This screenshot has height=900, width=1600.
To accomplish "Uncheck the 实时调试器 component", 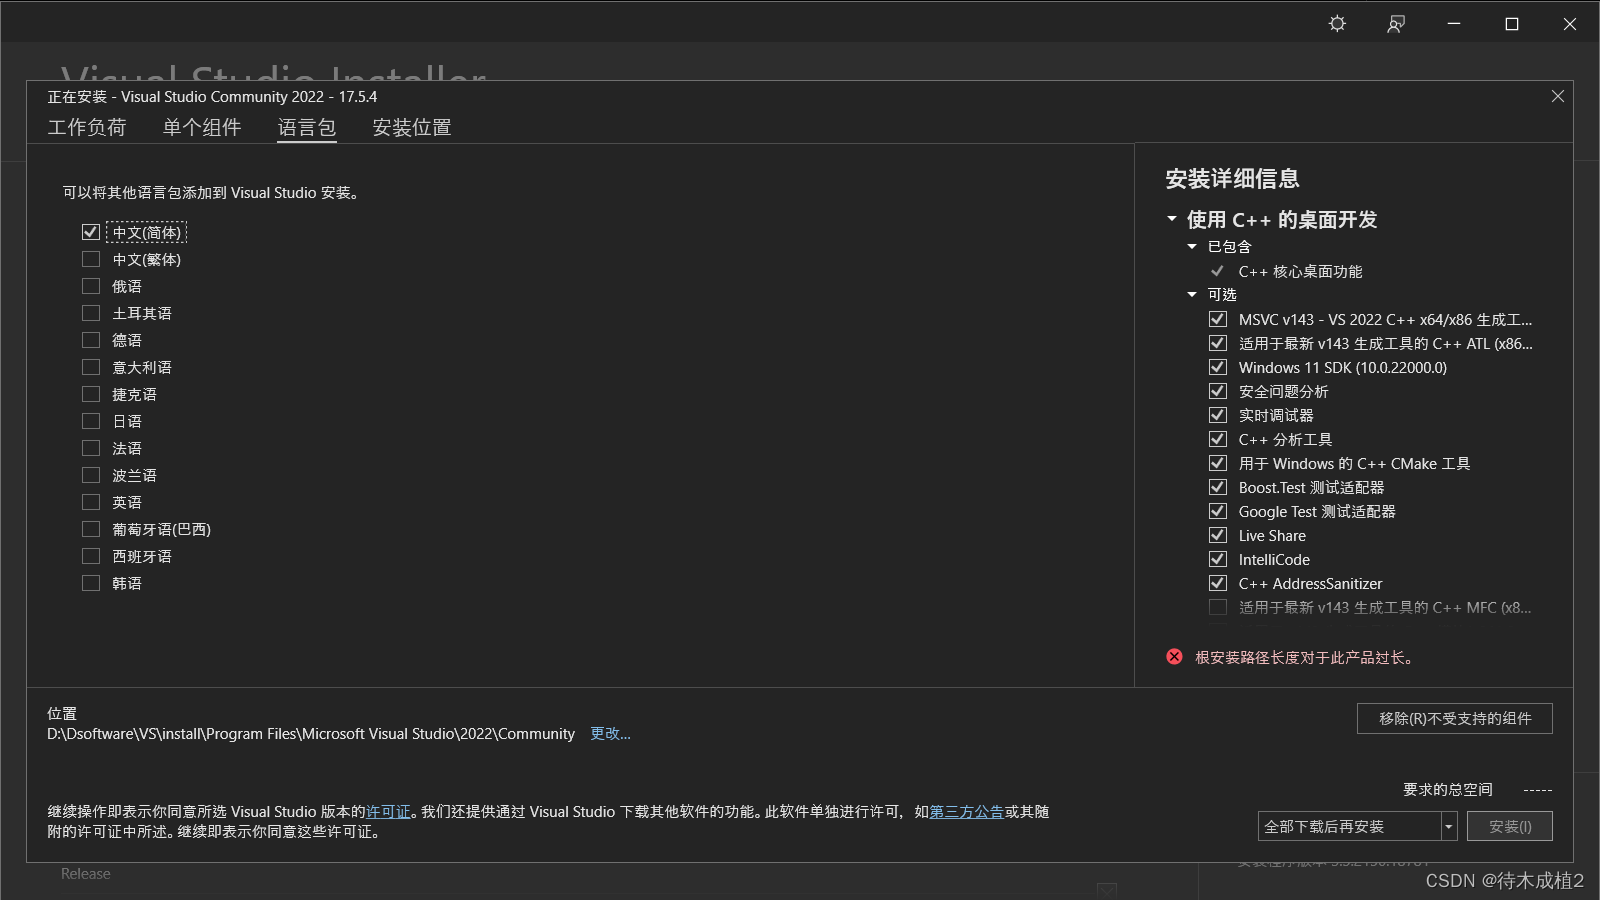I will (x=1218, y=415).
